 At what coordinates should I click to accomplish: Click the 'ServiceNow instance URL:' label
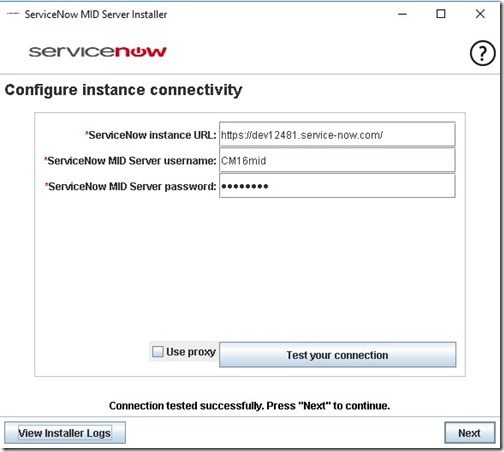[x=151, y=135]
